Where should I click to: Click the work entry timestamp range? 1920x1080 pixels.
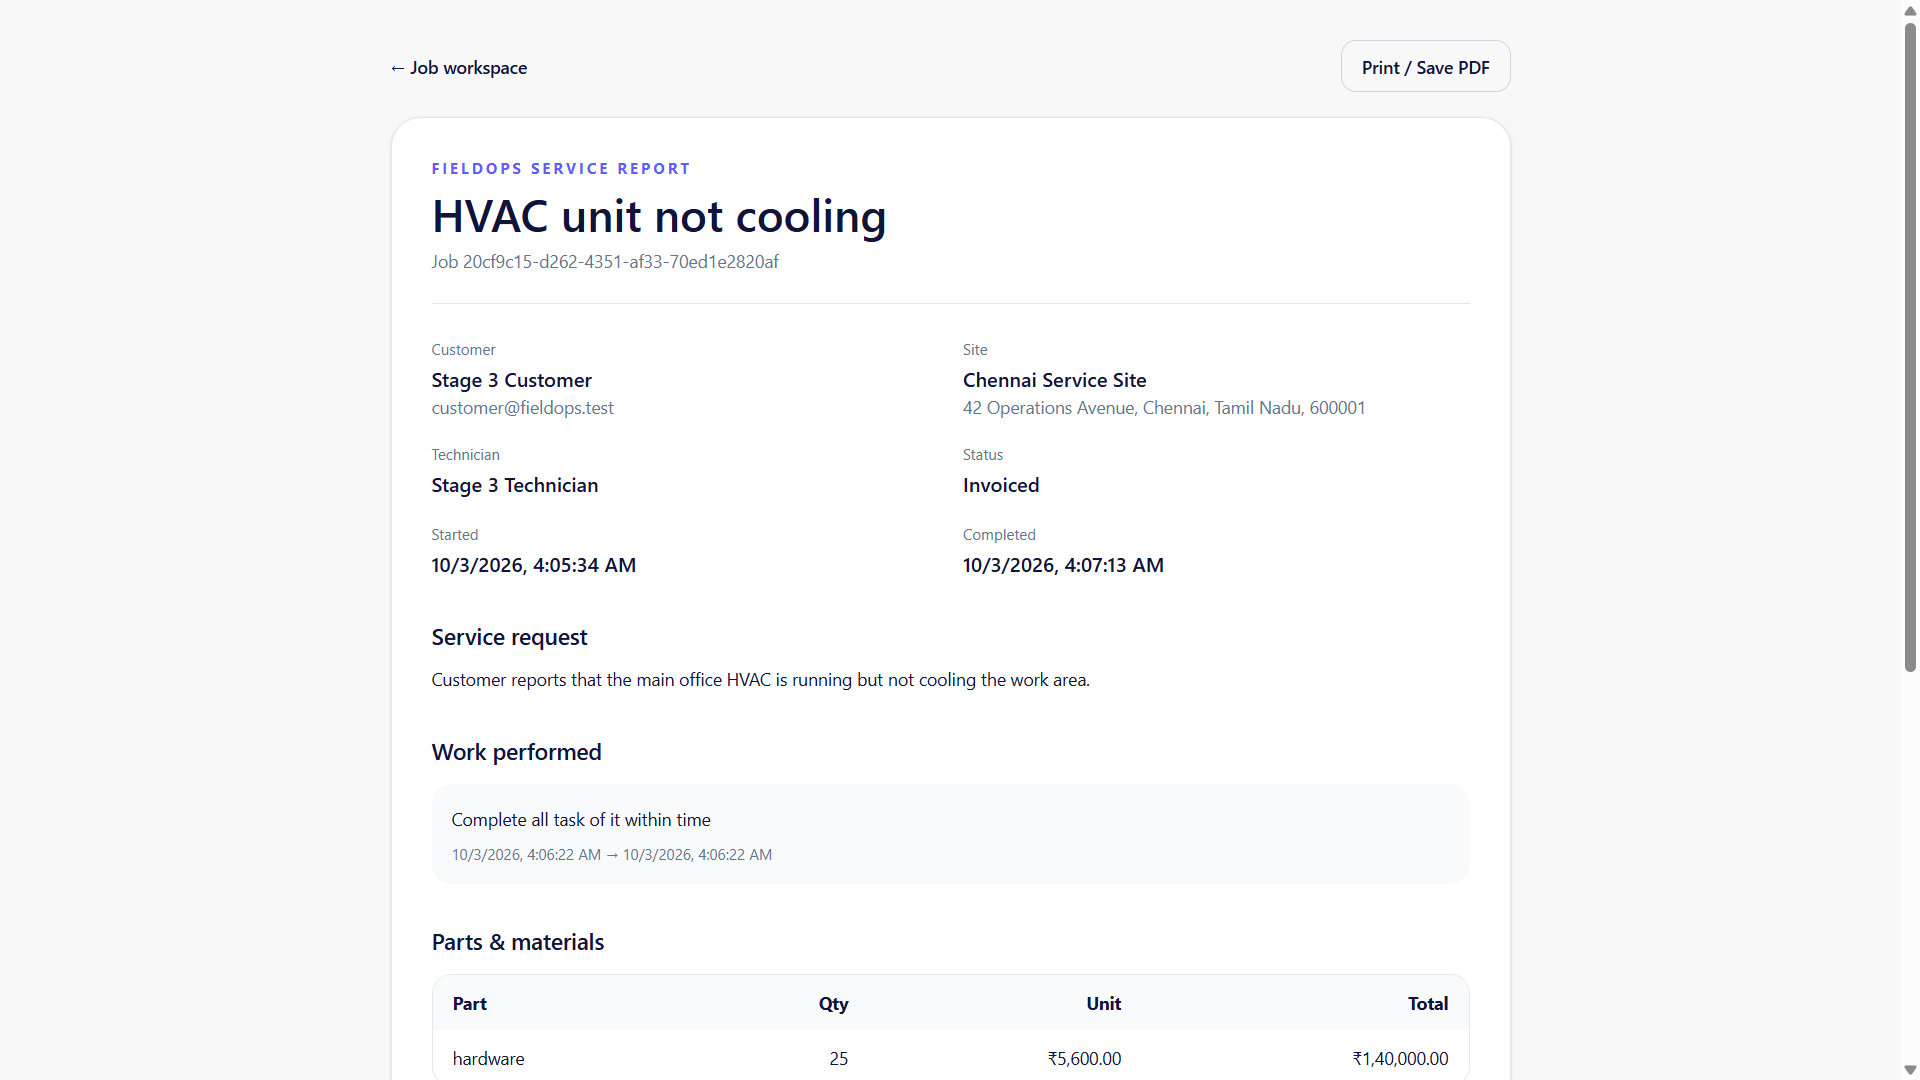tap(612, 855)
